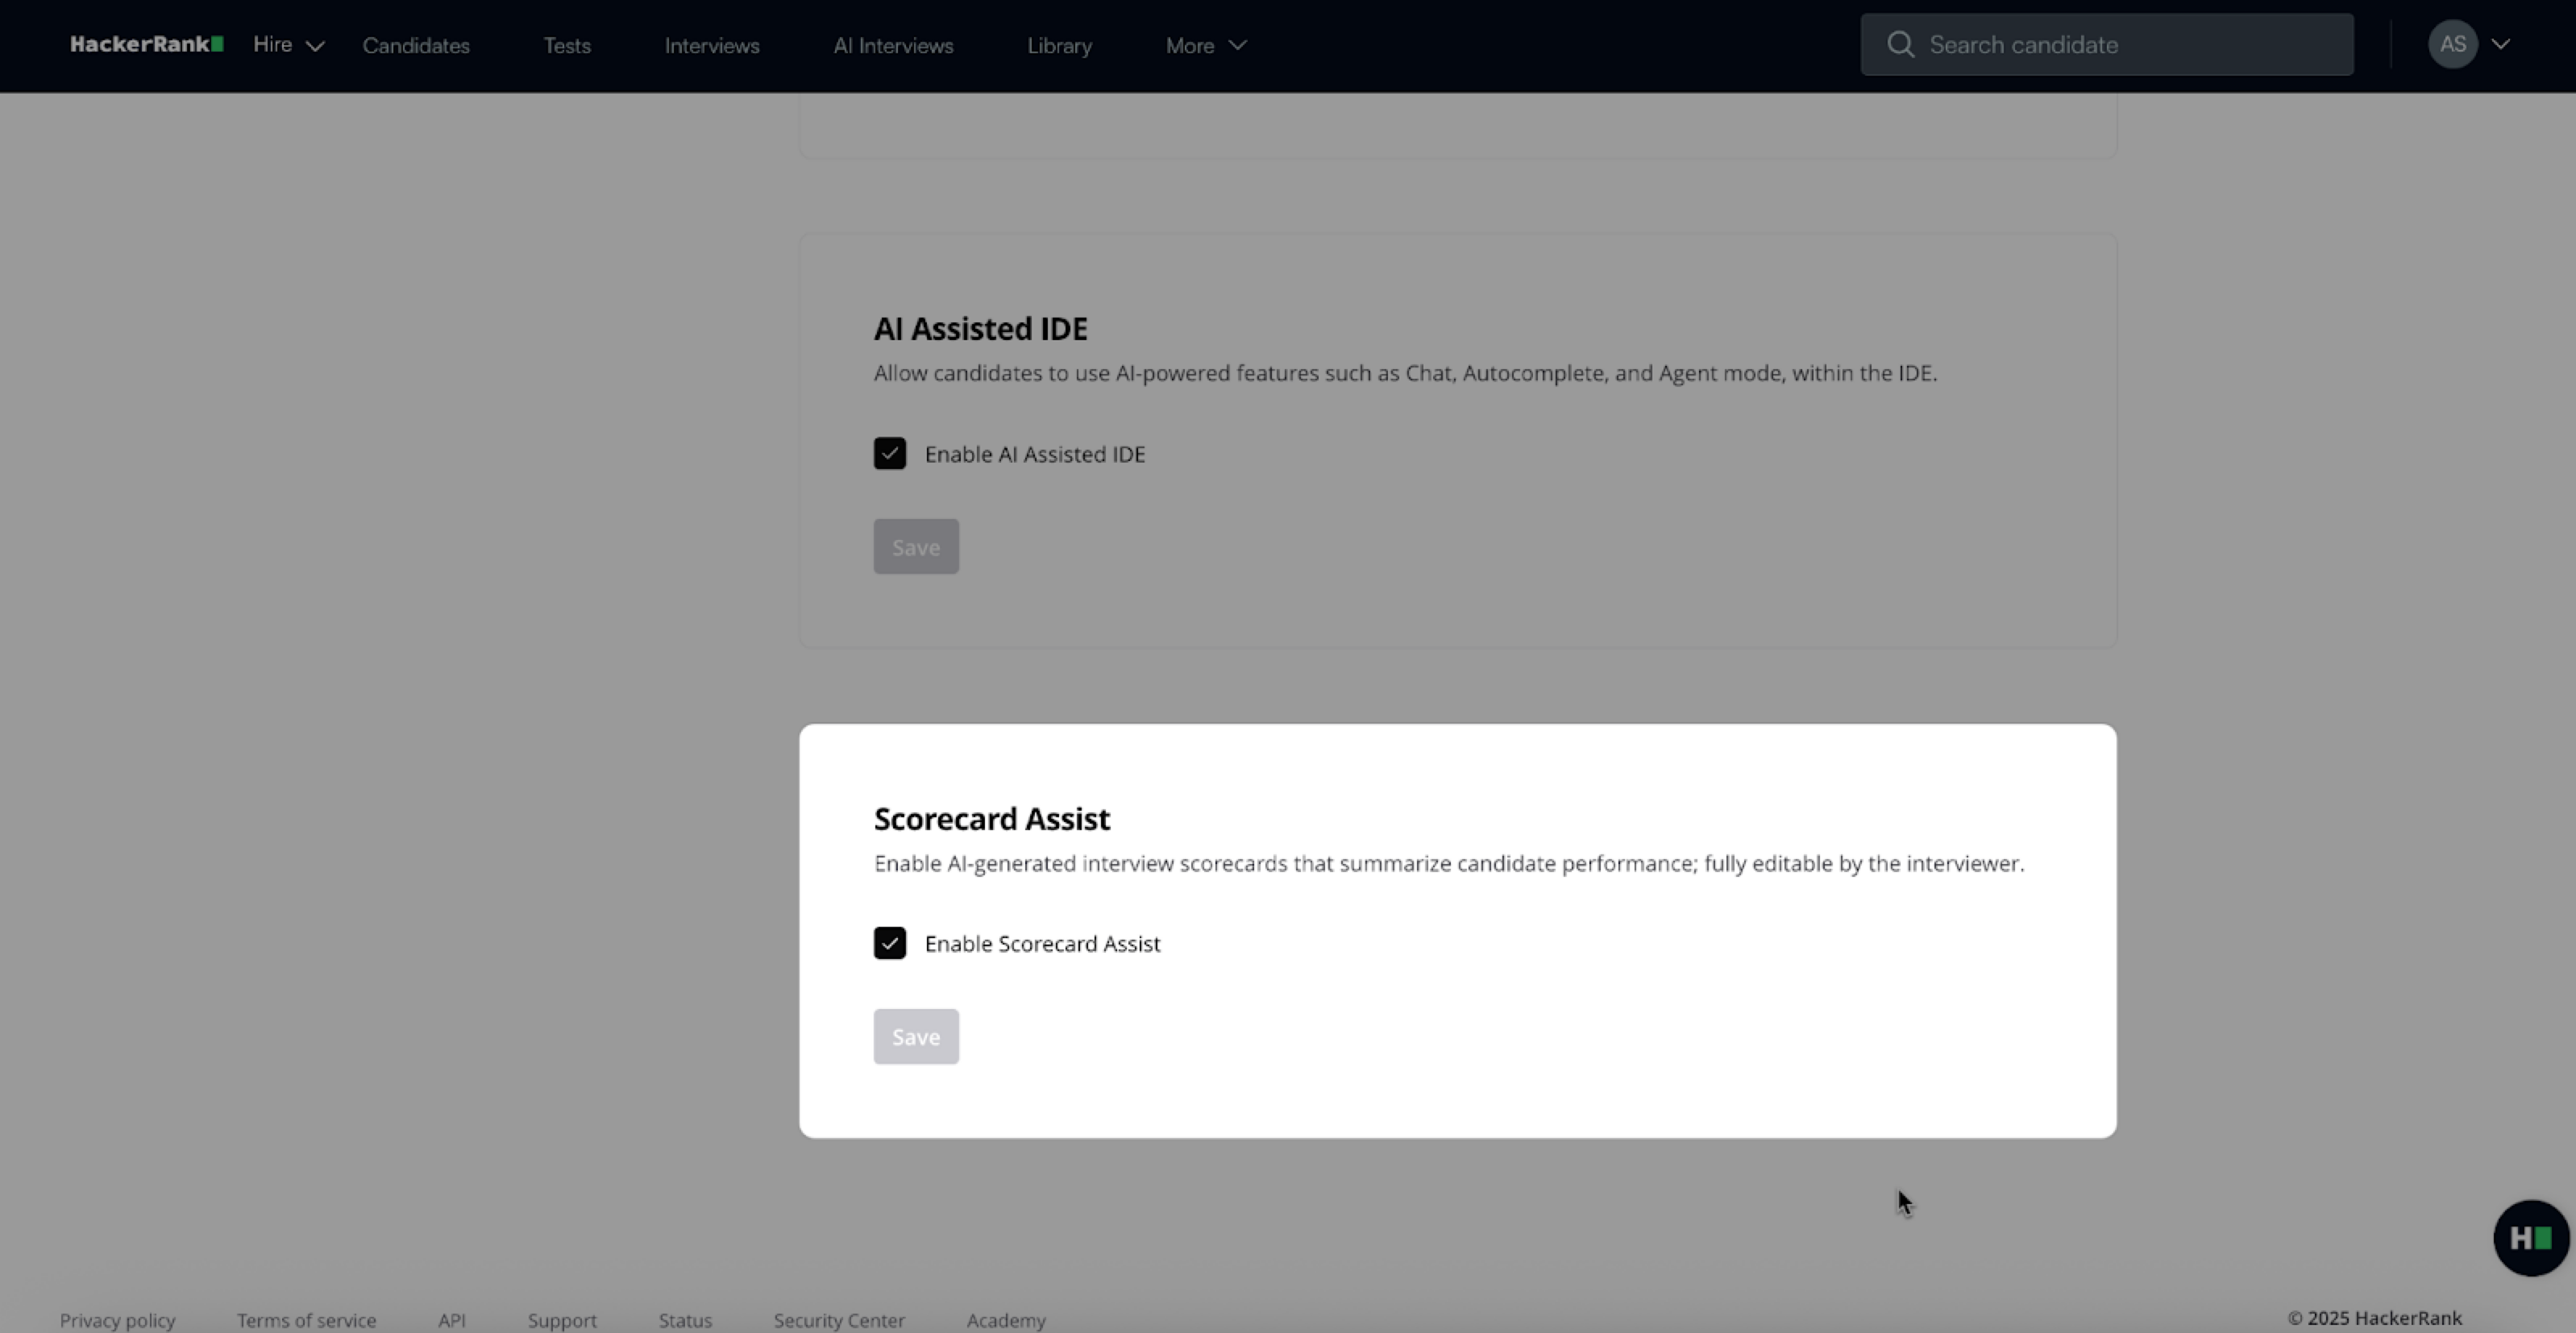The height and width of the screenshot is (1333, 2576).
Task: Visit the Security Center link
Action: pos(838,1320)
